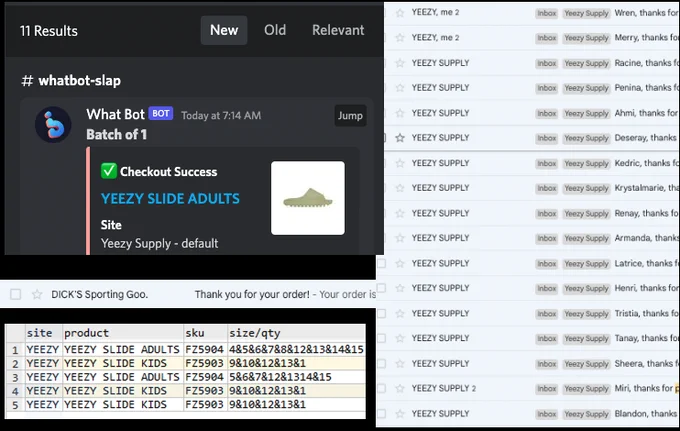Star the Kedric YEEZY SUPPLY email
This screenshot has height=431, width=680.
(x=400, y=163)
